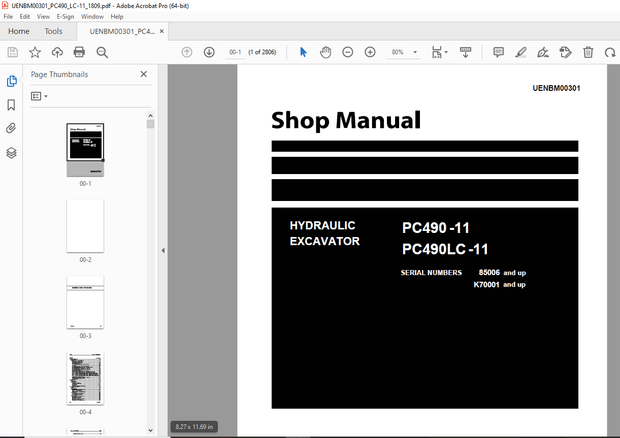Viewport: 620px width, 438px height.
Task: Click the page number input field
Action: click(235, 52)
